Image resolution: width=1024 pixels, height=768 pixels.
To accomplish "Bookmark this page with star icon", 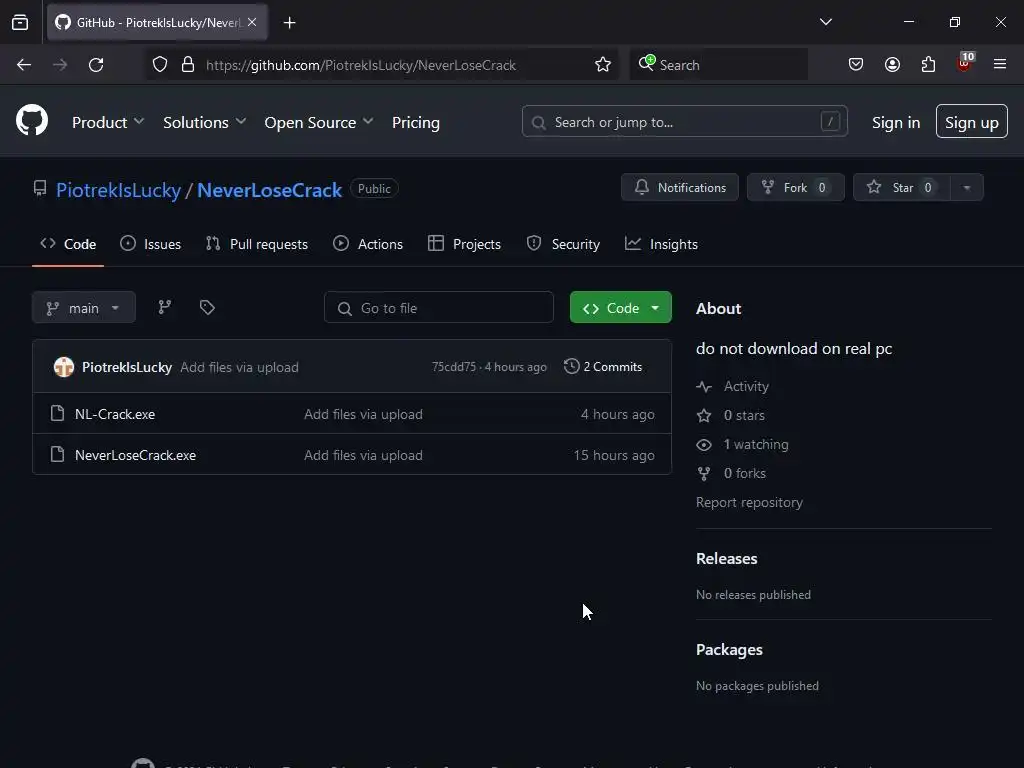I will (603, 65).
